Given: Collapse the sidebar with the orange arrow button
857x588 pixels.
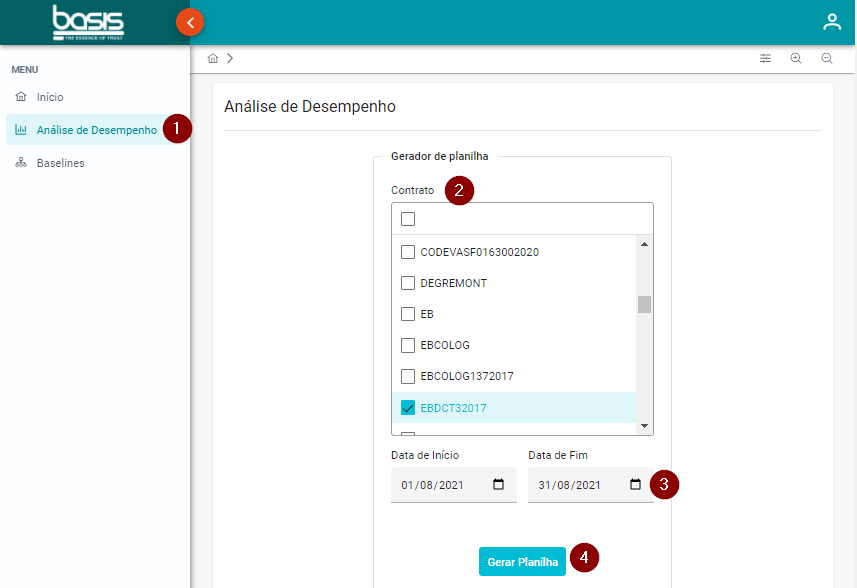Looking at the screenshot, I should (190, 22).
